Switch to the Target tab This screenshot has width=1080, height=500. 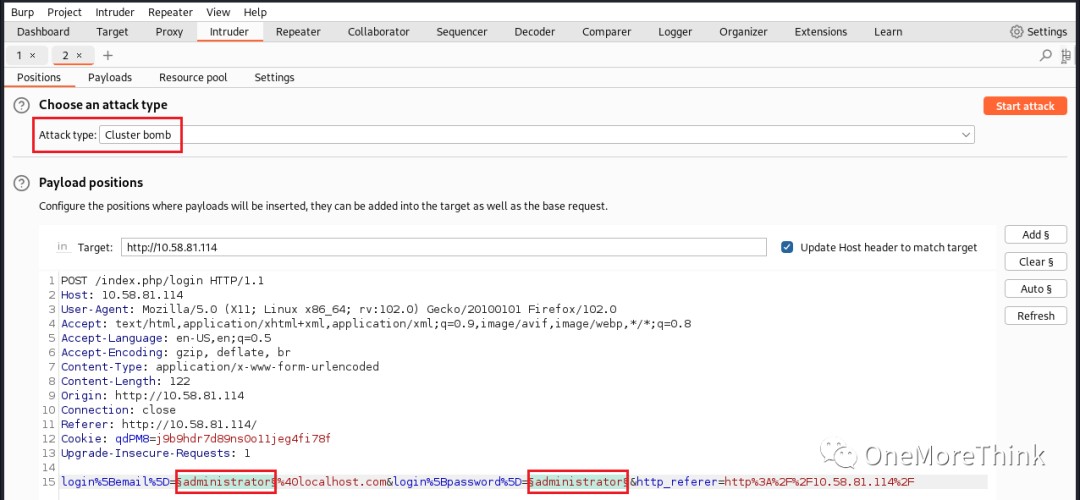[112, 32]
